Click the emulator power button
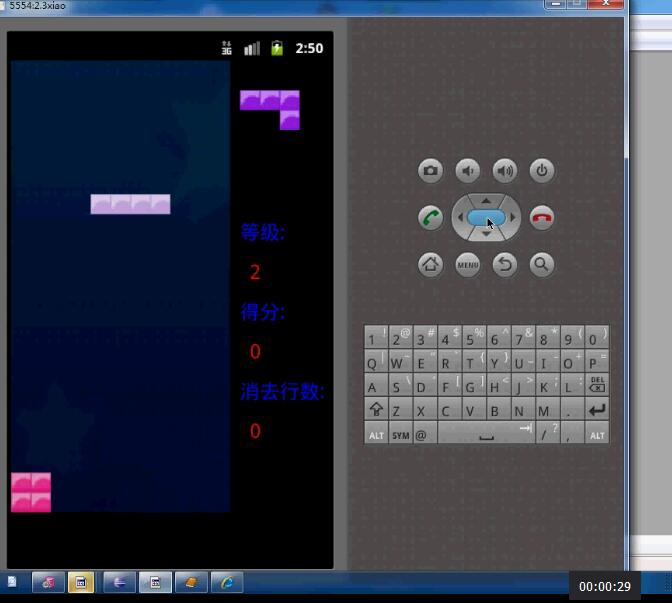This screenshot has height=603, width=672. click(x=542, y=171)
